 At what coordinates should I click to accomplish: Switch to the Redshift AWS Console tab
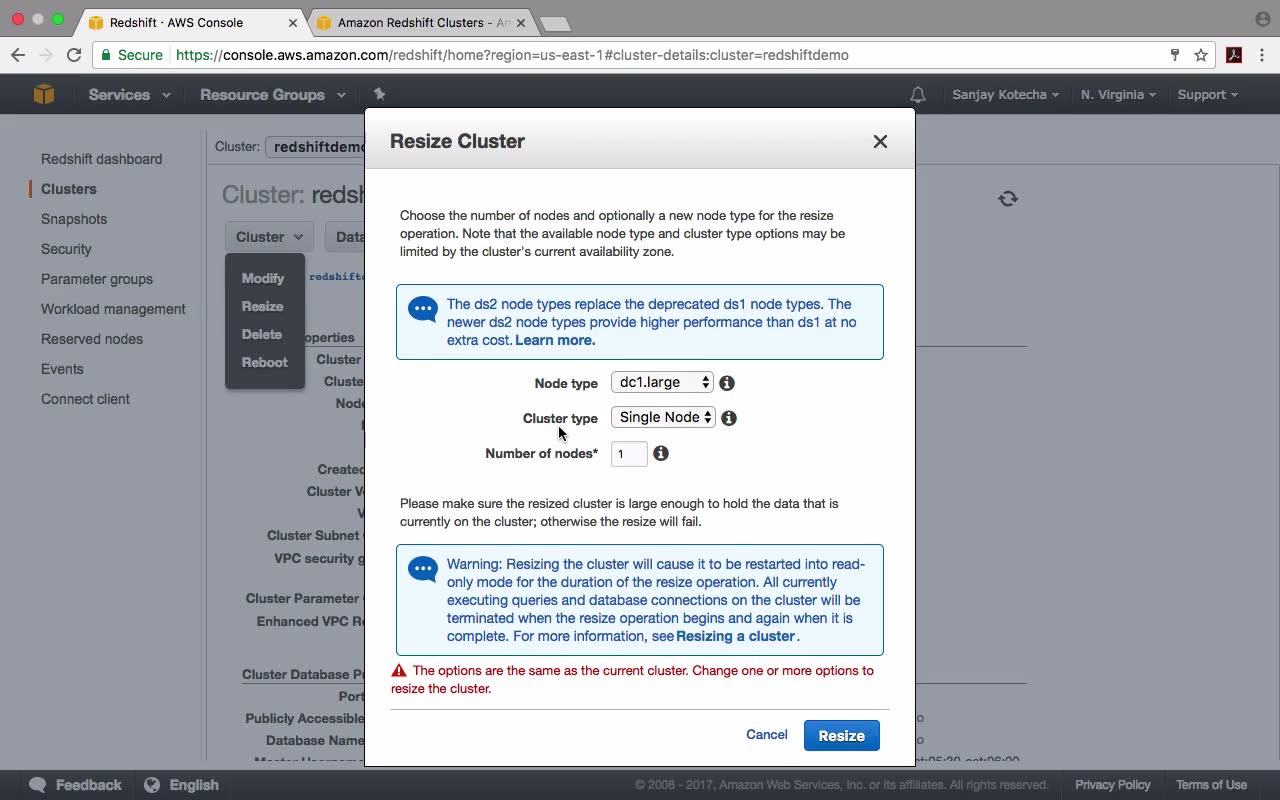pyautogui.click(x=193, y=22)
